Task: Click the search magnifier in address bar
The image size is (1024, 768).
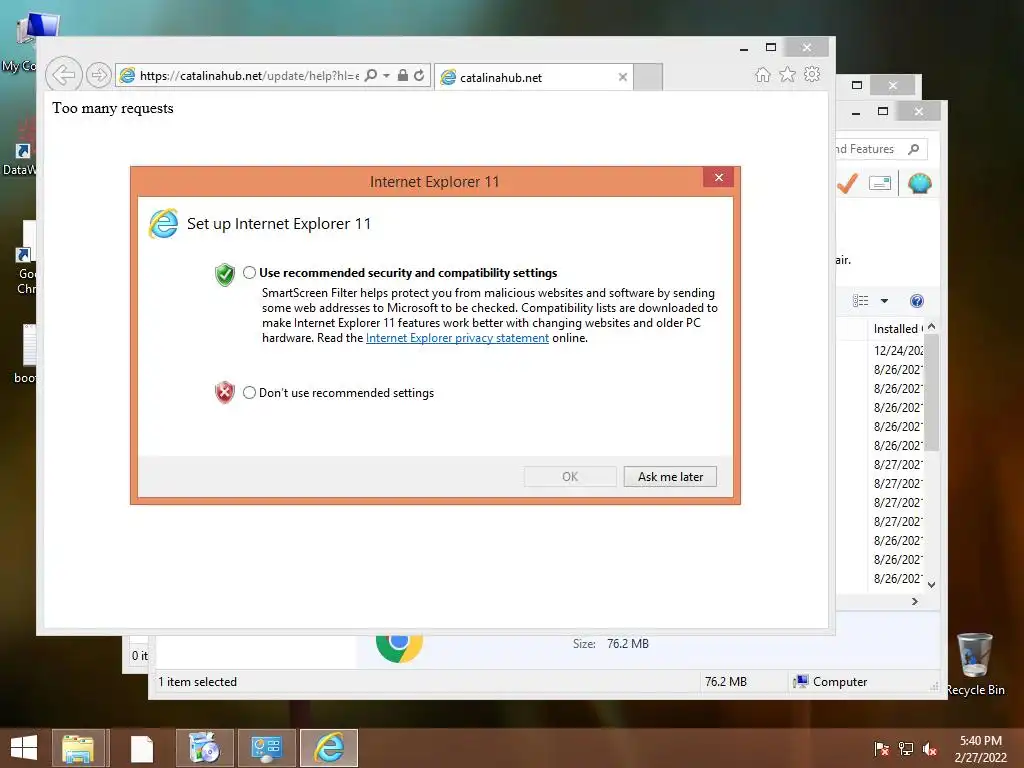Action: [x=370, y=76]
